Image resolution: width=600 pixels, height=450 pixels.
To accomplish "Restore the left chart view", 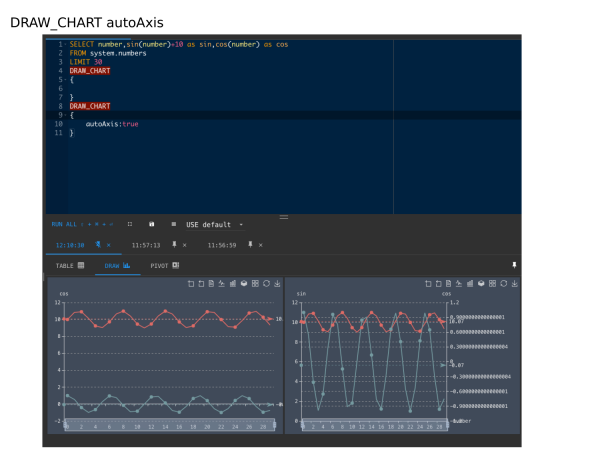I will click(x=266, y=284).
